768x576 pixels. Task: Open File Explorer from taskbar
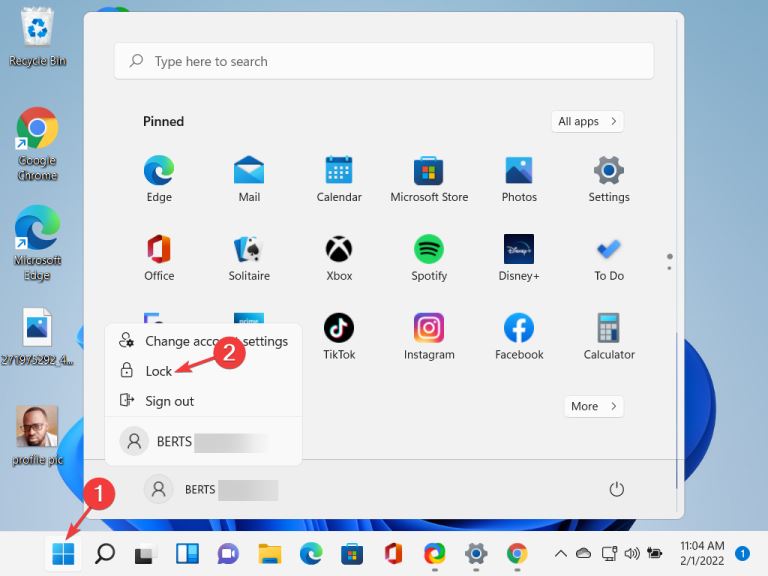269,553
